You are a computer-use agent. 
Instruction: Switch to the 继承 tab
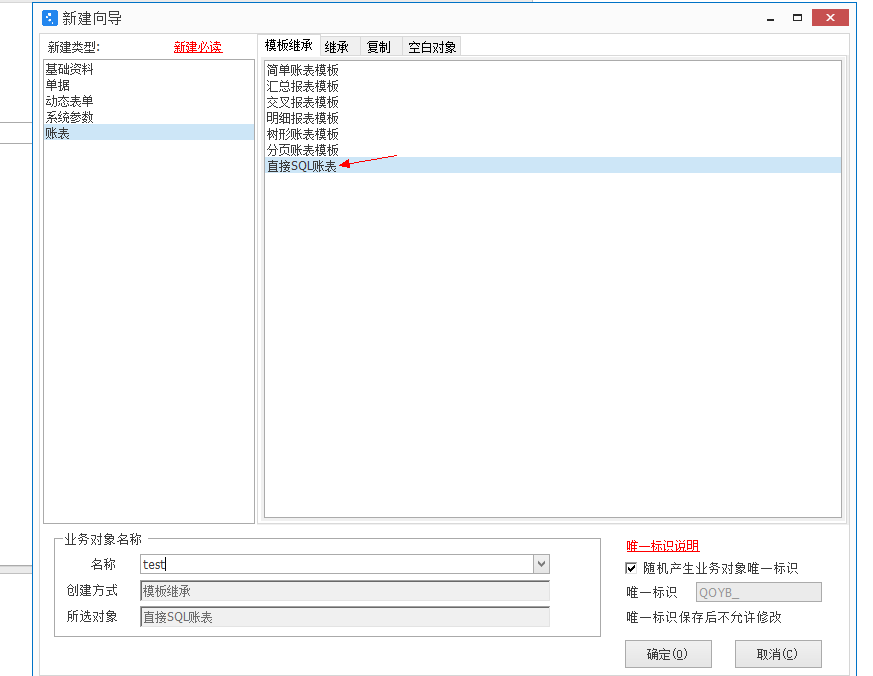(x=337, y=47)
